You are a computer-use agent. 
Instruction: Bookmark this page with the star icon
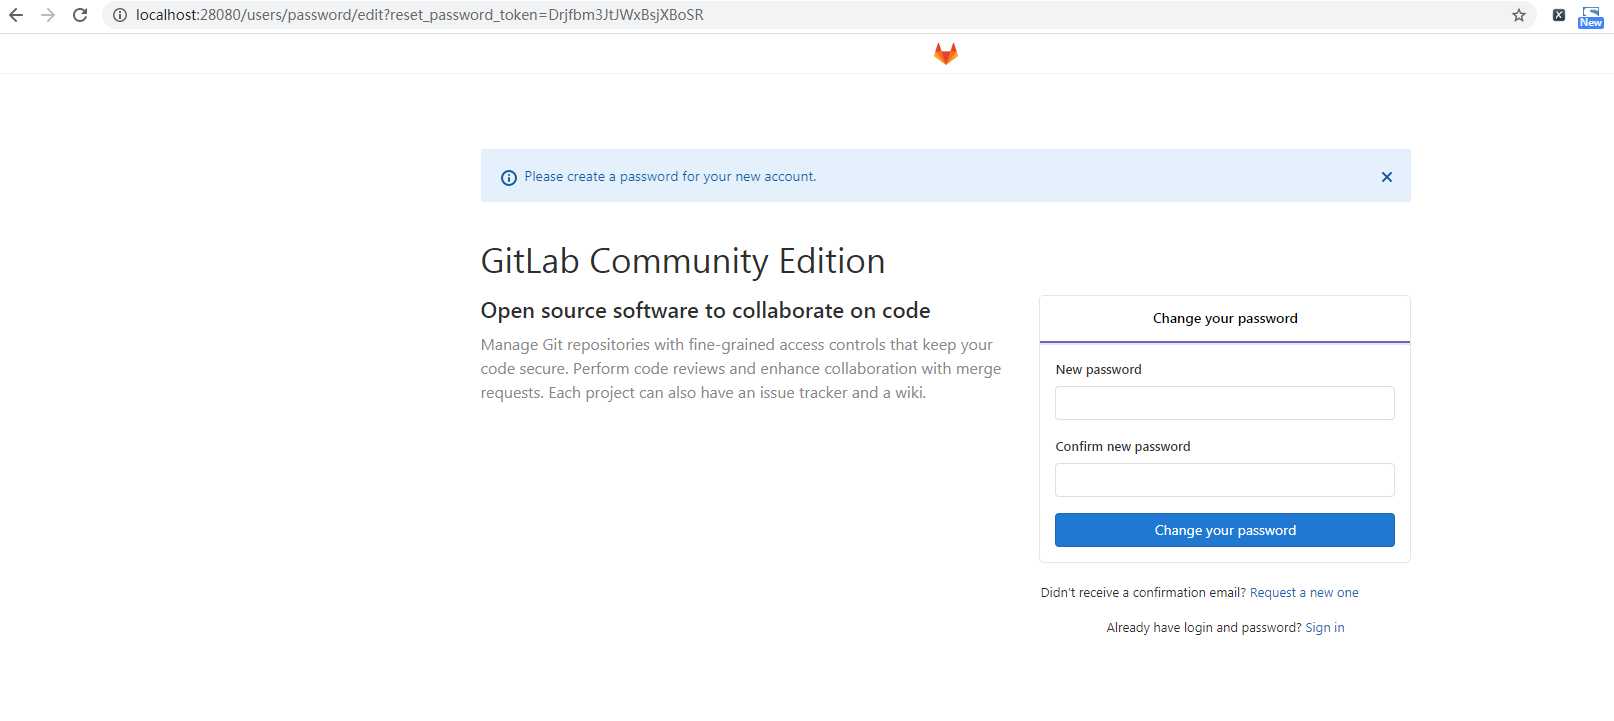[1519, 15]
